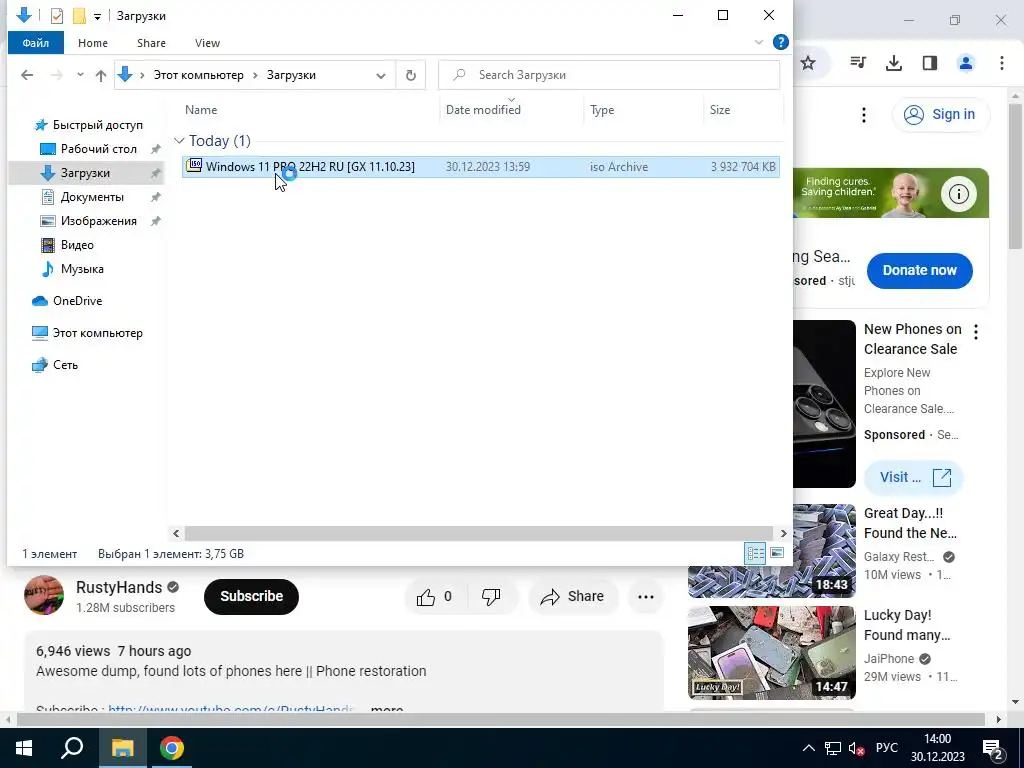Screen dimensions: 1024x768
Task: Collapse the Today (1) group
Action: [179, 141]
